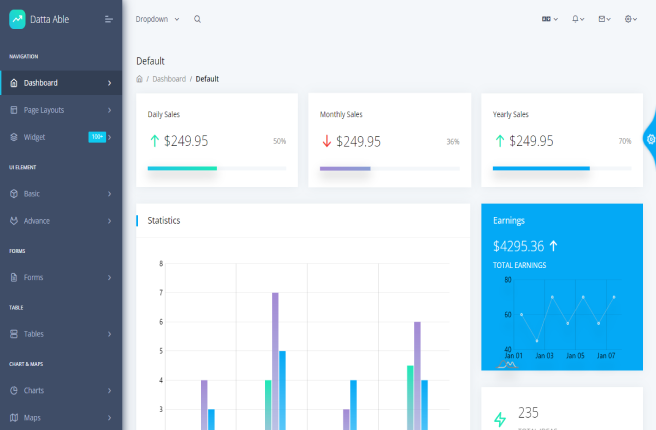Click the 235 total ideas number
656x430 pixels.
tap(528, 413)
